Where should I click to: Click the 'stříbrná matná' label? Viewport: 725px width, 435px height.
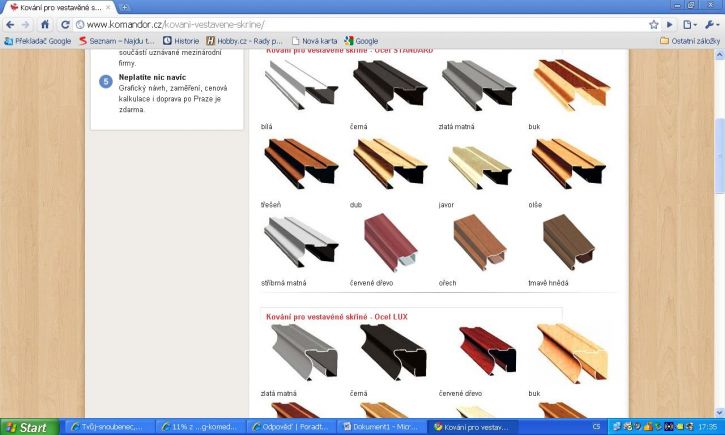pos(283,283)
